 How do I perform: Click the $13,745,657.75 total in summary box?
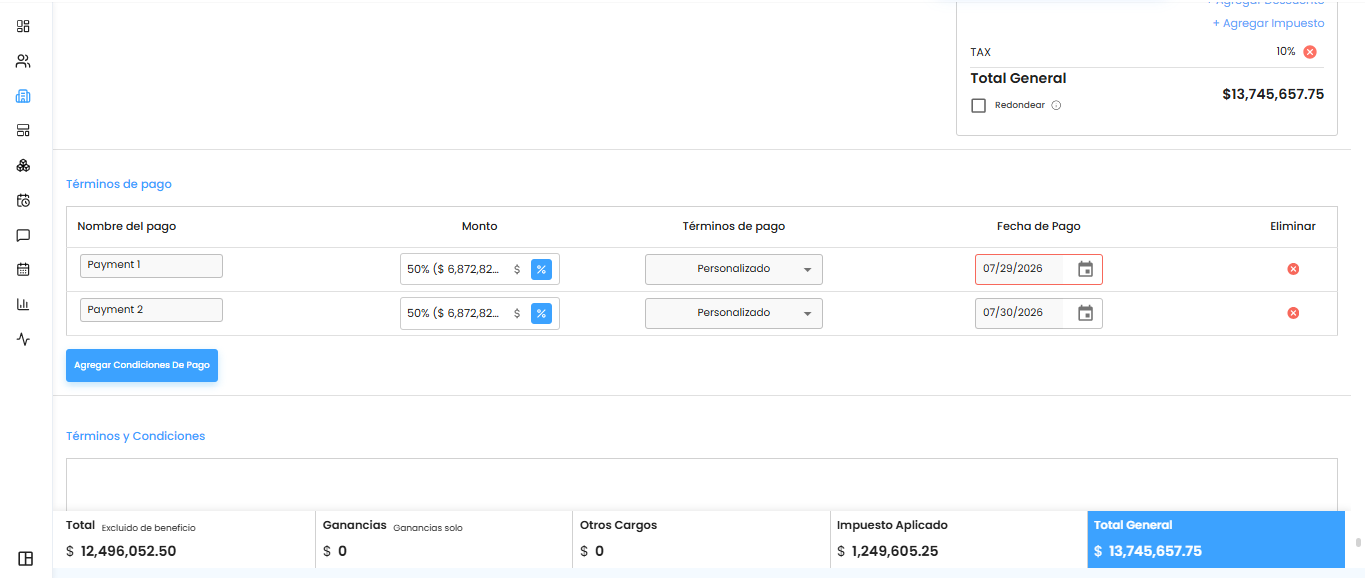click(1273, 94)
